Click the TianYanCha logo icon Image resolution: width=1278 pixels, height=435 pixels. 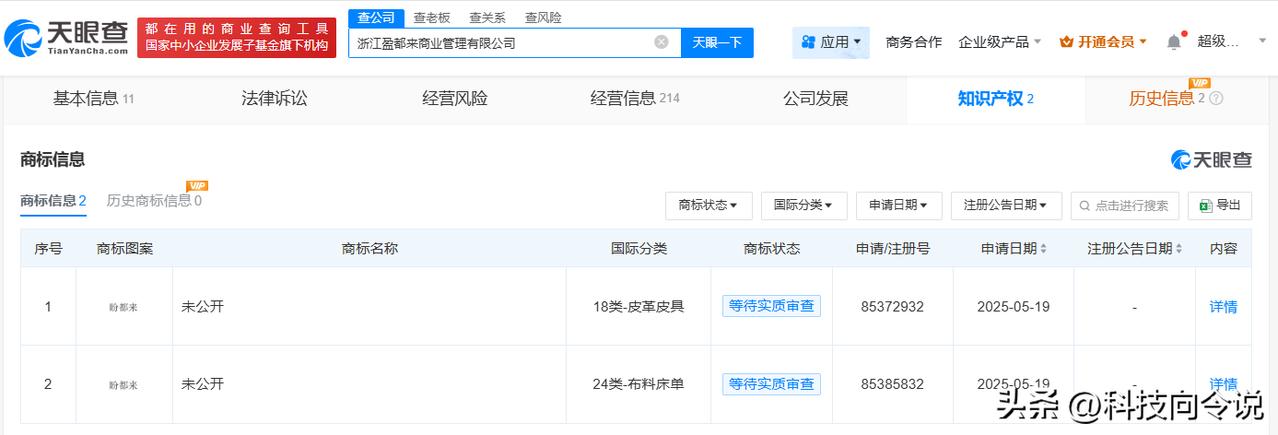(22, 39)
